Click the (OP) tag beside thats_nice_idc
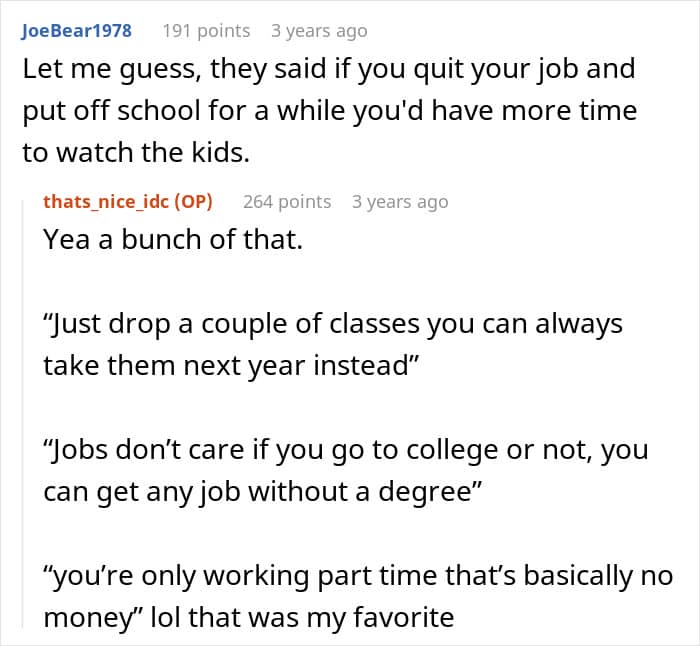Viewport: 700px width, 646px height. point(193,202)
